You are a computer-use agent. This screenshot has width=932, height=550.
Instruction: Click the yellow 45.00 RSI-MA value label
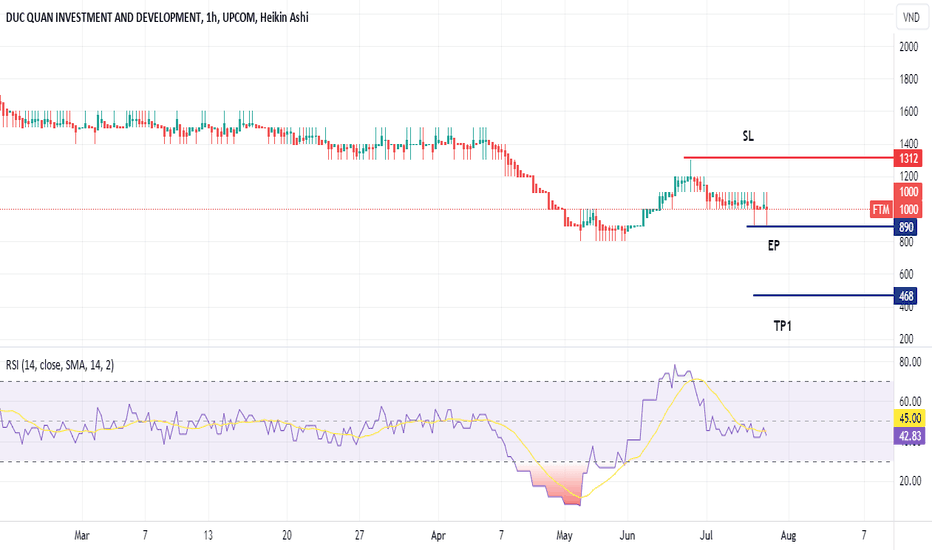(x=910, y=418)
